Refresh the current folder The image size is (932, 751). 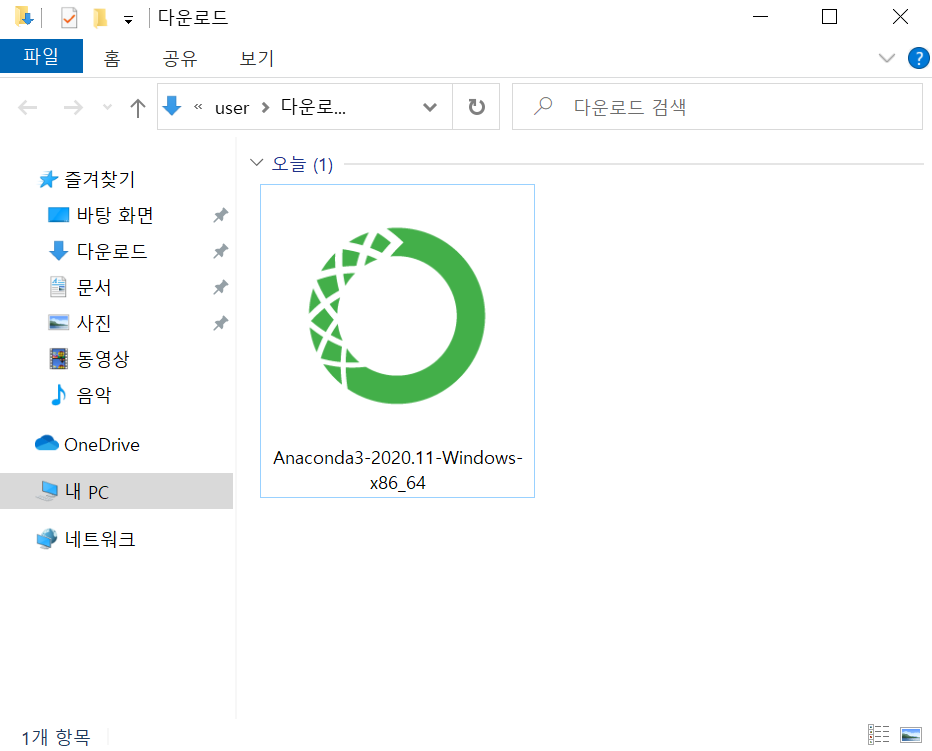point(476,107)
